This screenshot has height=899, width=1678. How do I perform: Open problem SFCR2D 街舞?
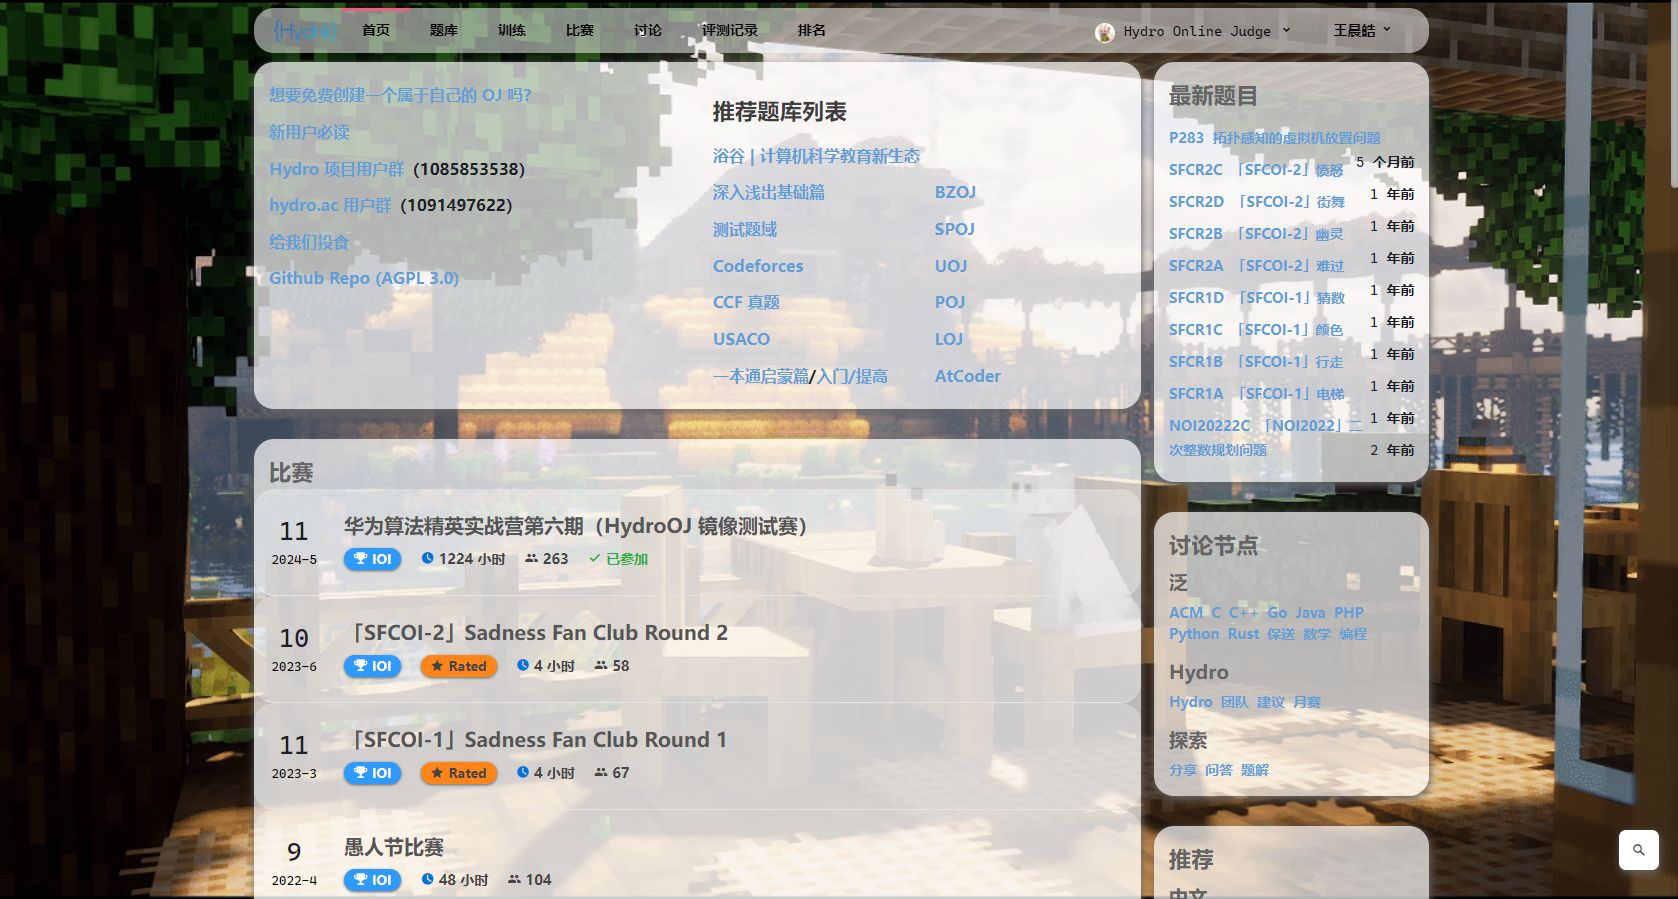click(1257, 202)
